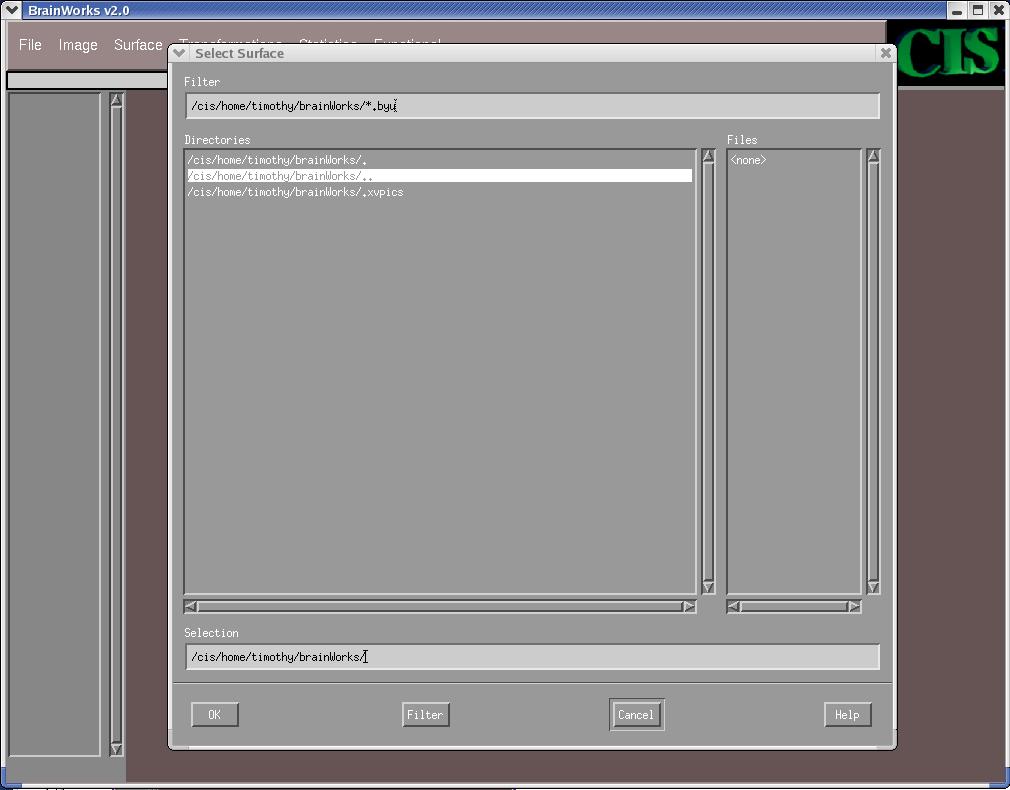This screenshot has height=790, width=1010.
Task: Open BrainWorks window menu arrow in title bar
Action: coord(12,10)
